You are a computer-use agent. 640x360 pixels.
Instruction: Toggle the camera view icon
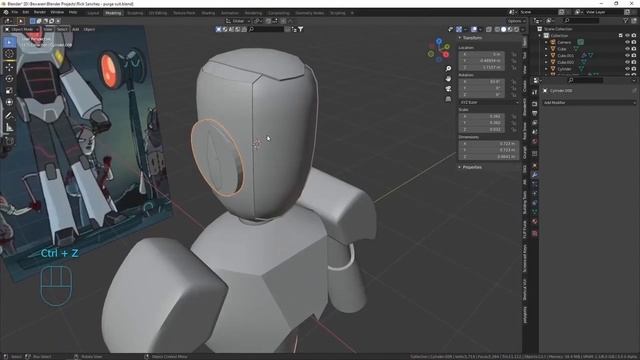click(x=448, y=89)
